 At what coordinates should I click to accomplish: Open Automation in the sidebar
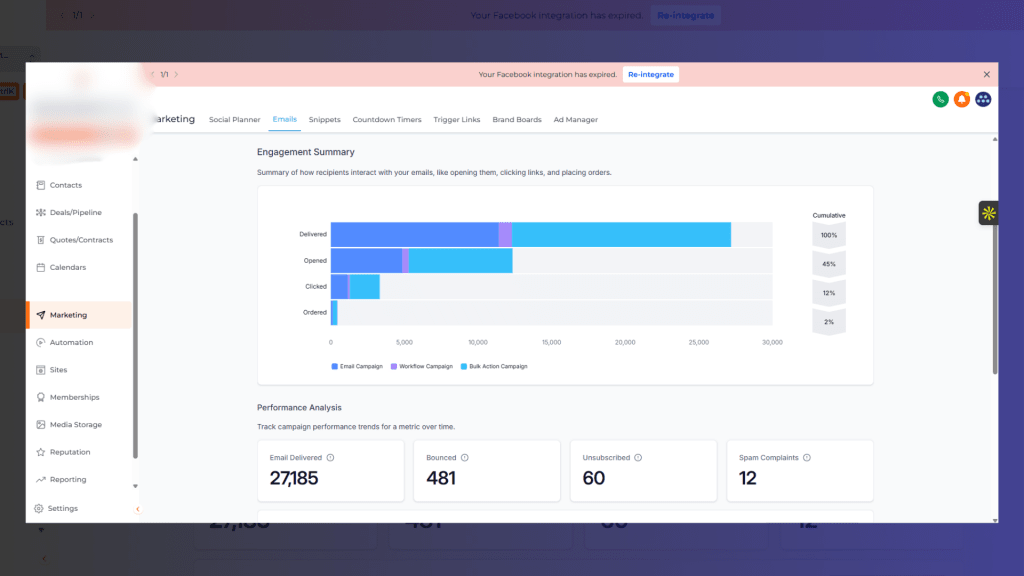(x=71, y=343)
